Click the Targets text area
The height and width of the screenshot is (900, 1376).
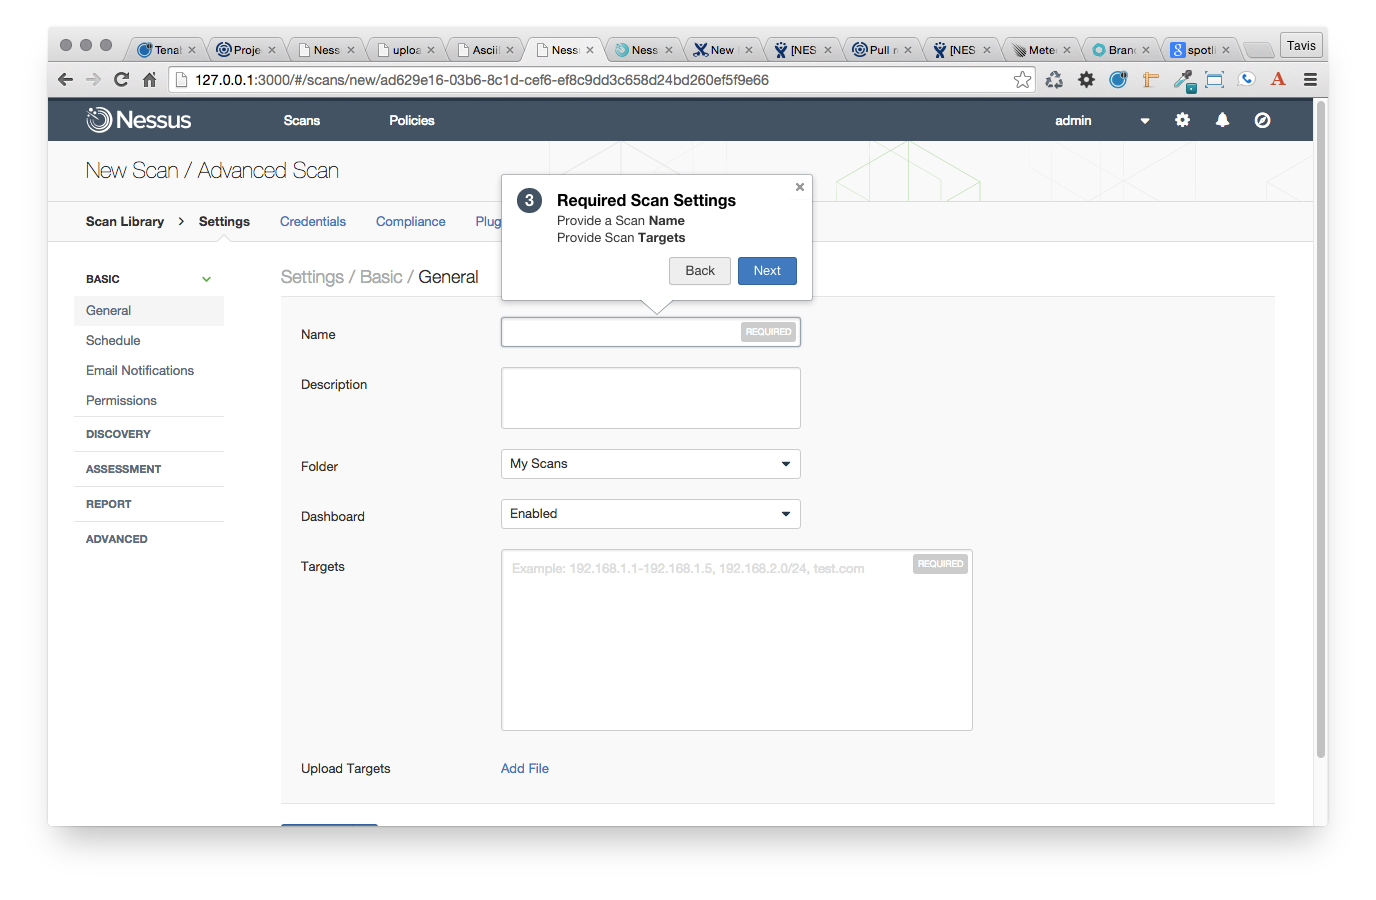click(x=736, y=640)
